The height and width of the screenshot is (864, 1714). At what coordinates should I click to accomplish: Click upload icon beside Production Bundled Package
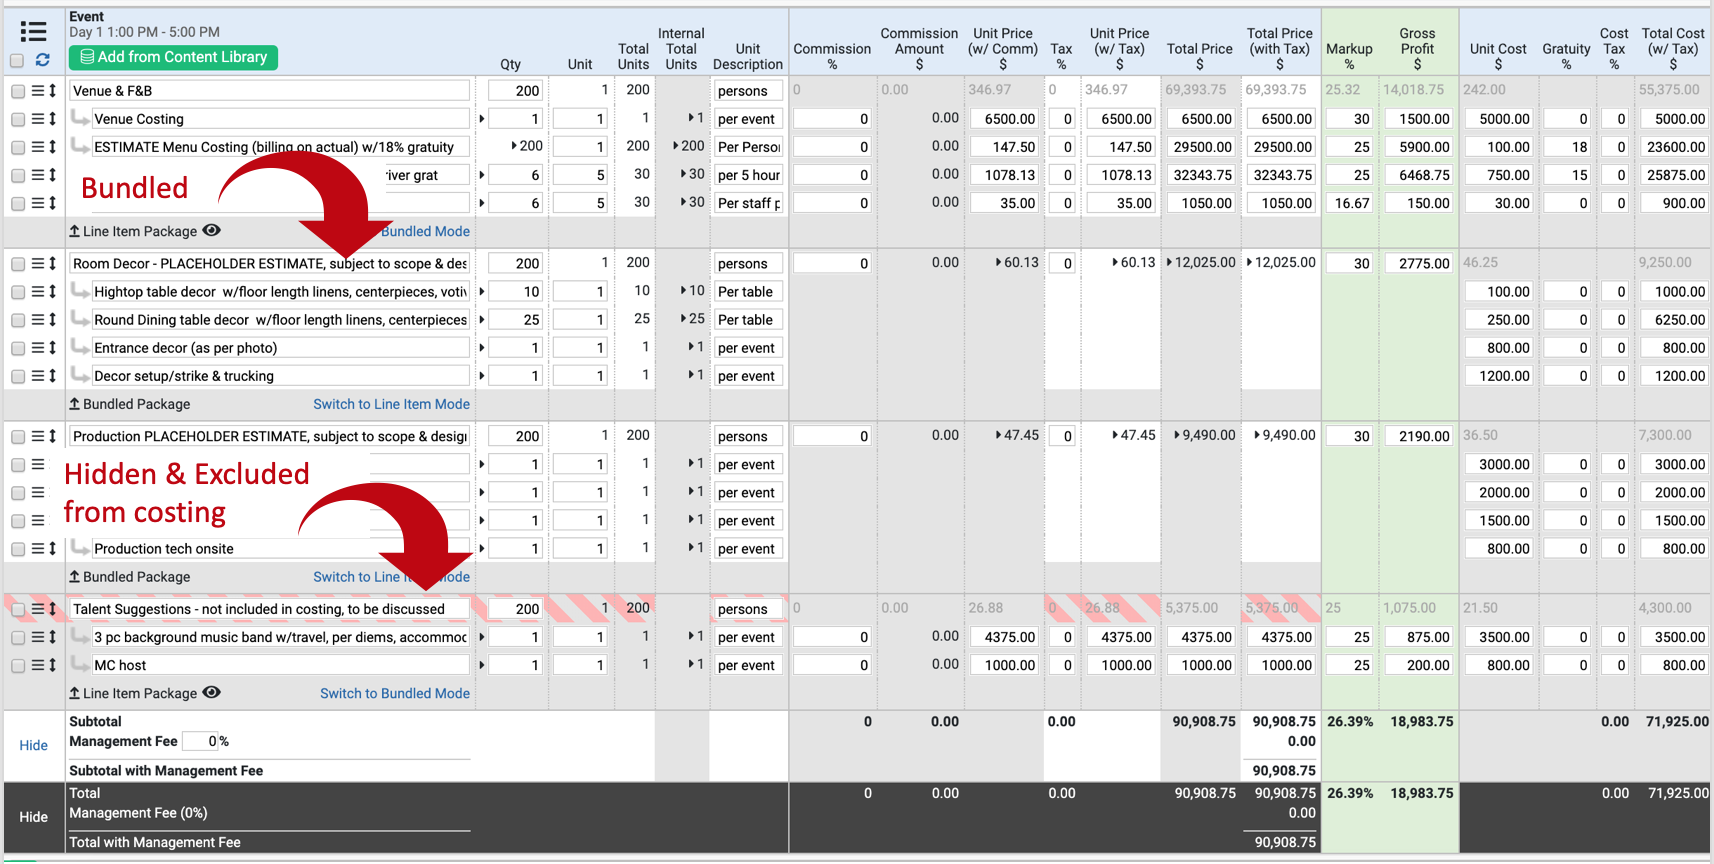[x=74, y=577]
